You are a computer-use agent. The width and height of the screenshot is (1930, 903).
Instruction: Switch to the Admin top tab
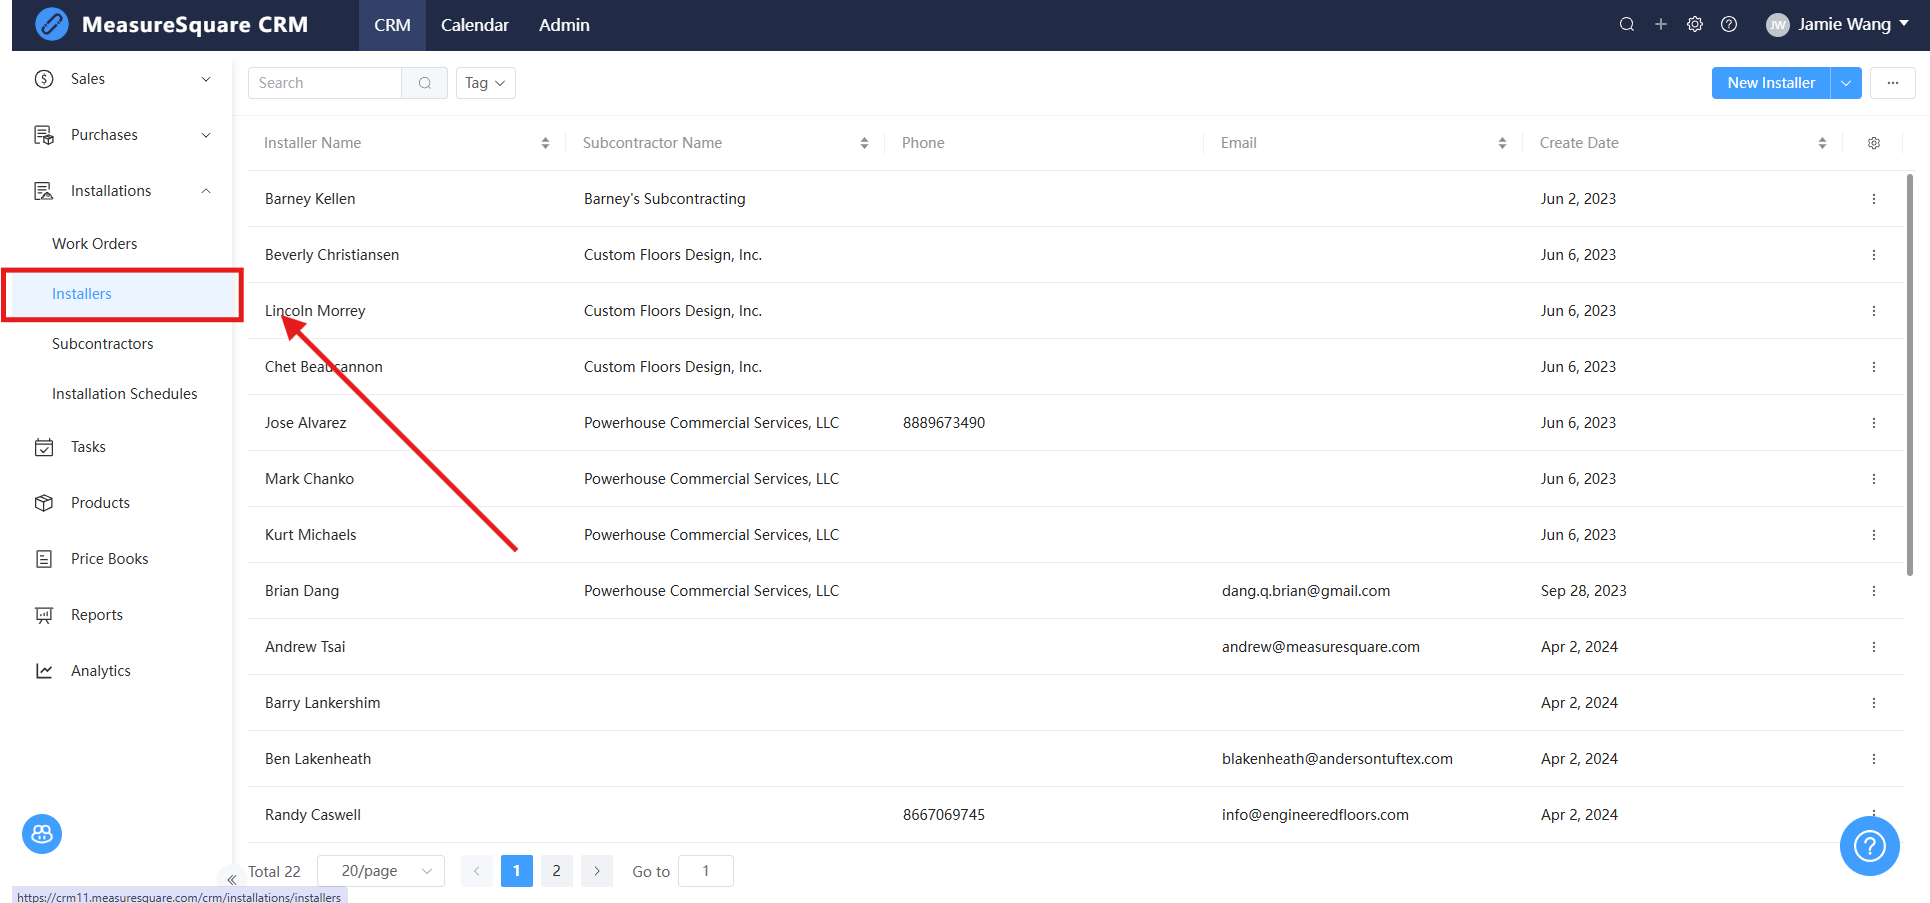click(564, 25)
